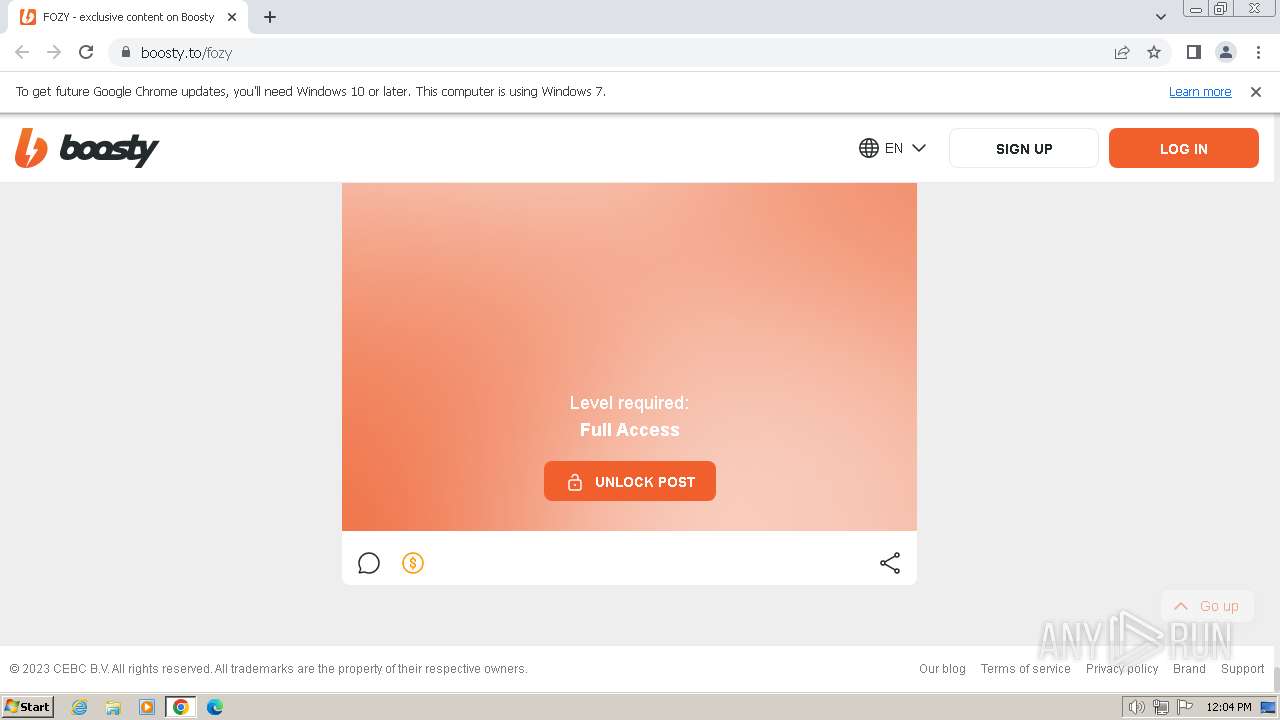The height and width of the screenshot is (720, 1280).
Task: Open the media player taskbar icon
Action: (x=147, y=706)
